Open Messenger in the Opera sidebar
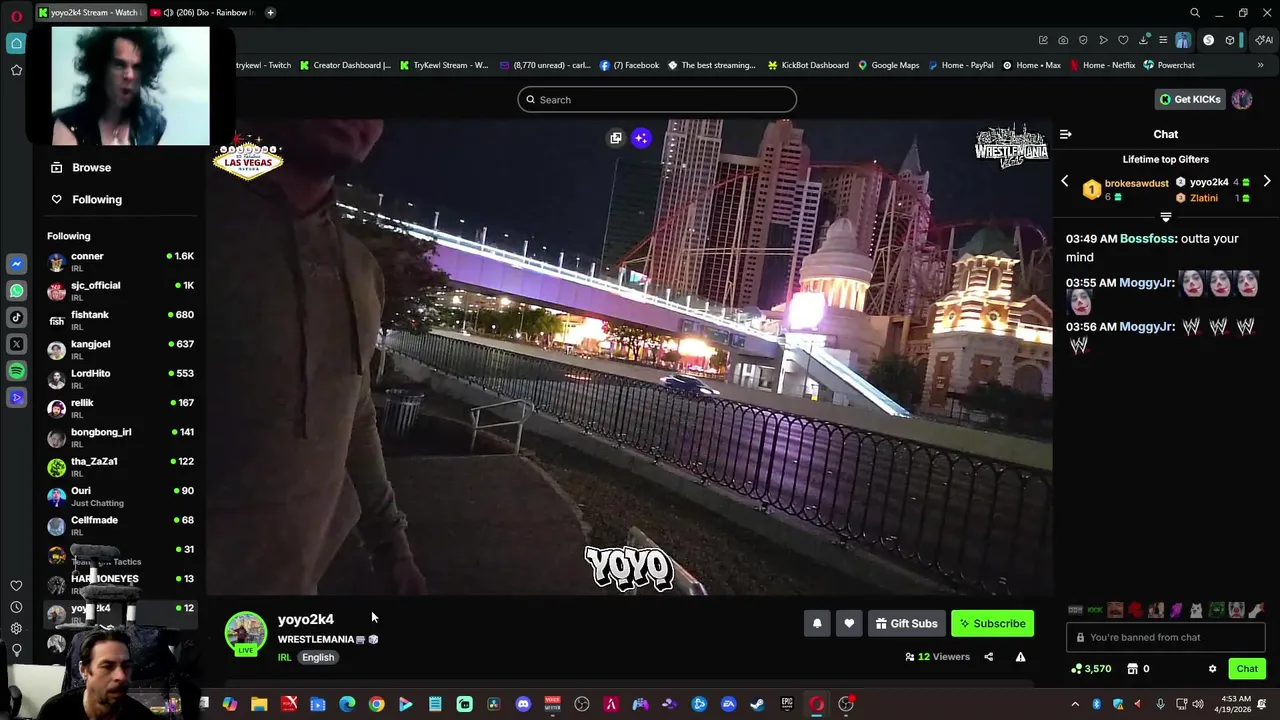 [16, 264]
